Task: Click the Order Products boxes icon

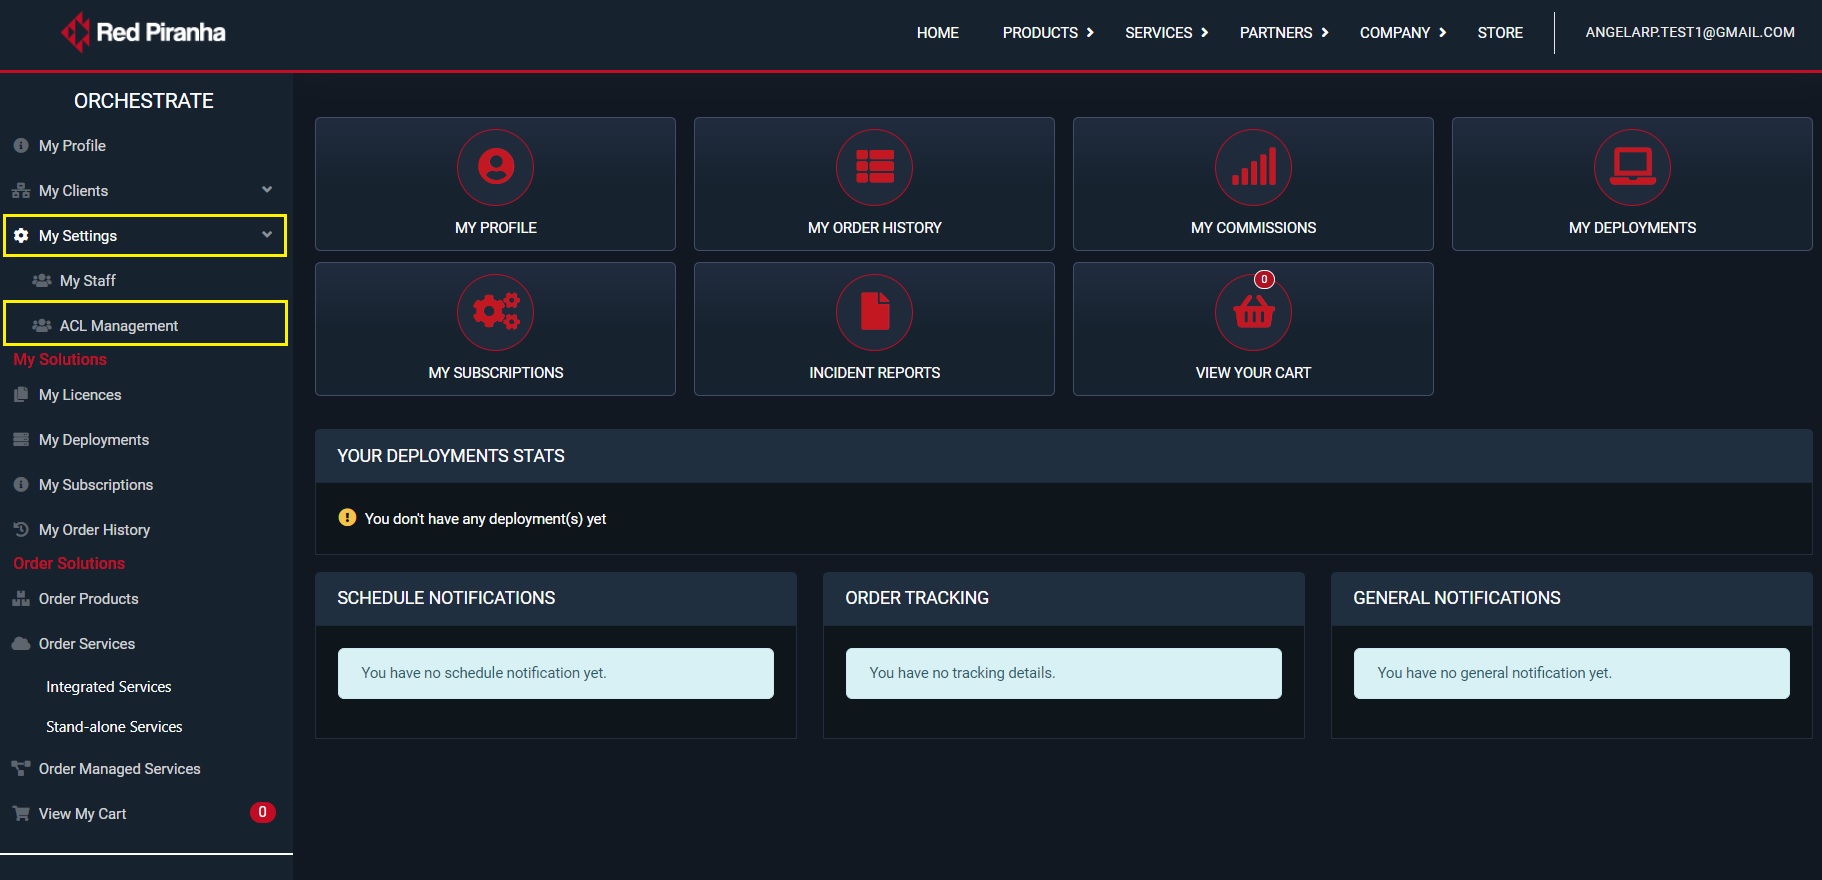Action: click(x=21, y=599)
